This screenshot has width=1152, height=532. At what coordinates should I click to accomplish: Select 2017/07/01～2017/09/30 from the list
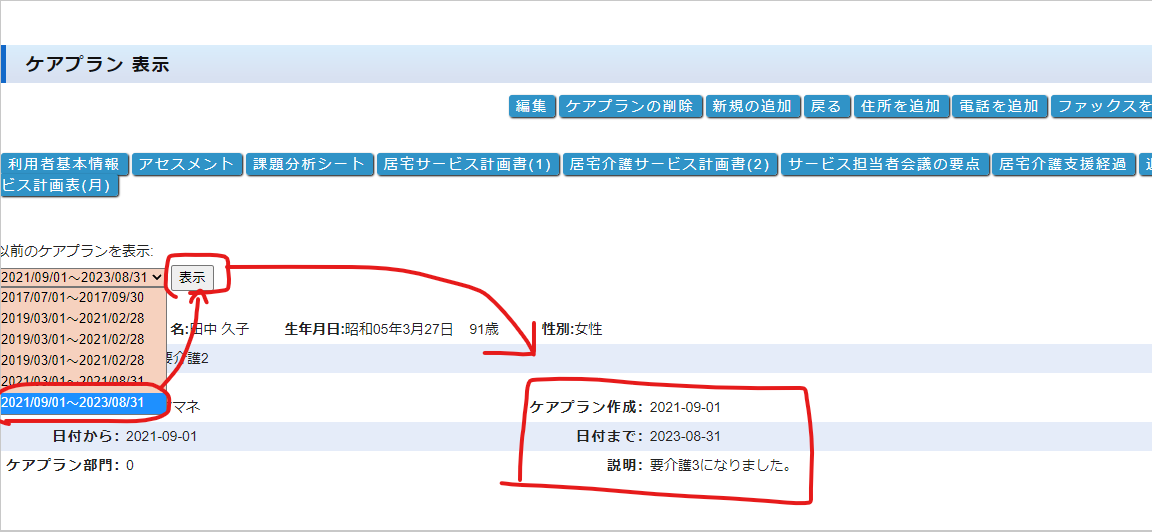(73, 297)
